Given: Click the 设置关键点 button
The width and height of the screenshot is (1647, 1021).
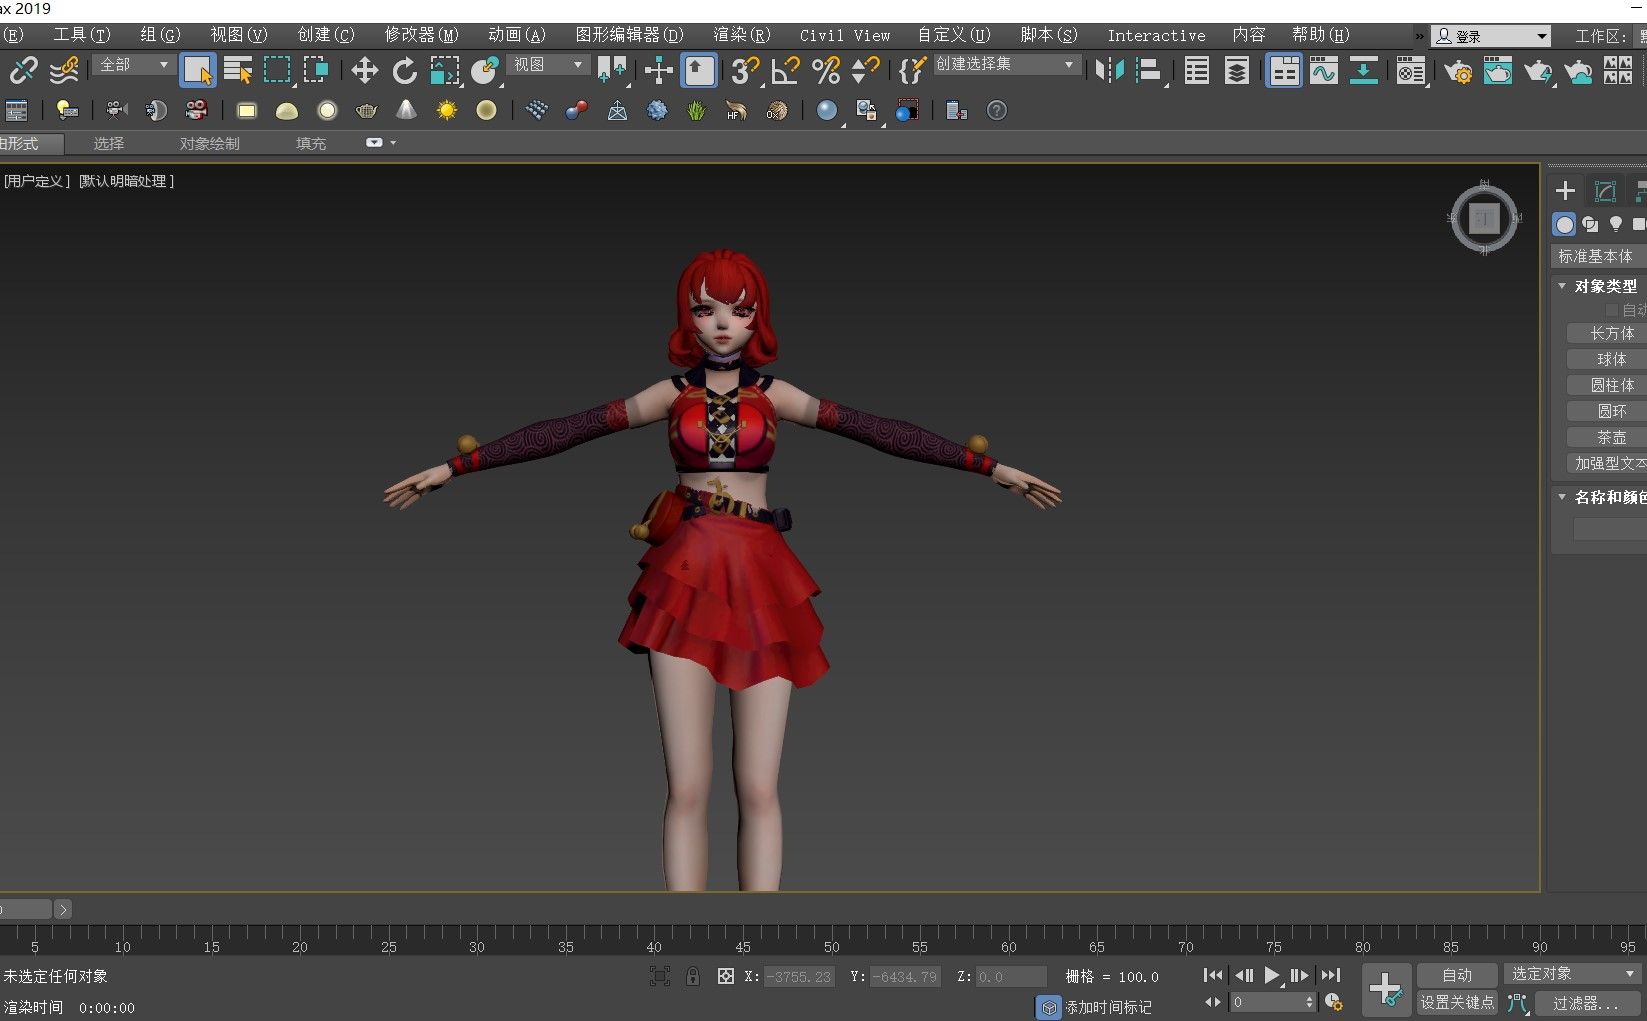Looking at the screenshot, I should pyautogui.click(x=1456, y=1003).
